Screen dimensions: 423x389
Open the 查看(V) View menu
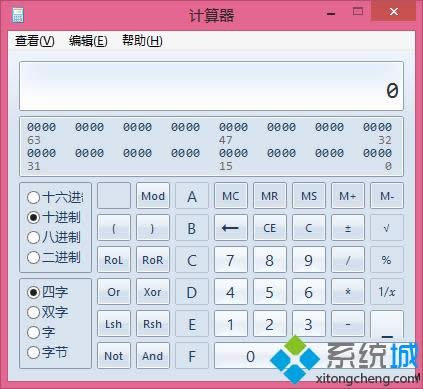(x=35, y=41)
